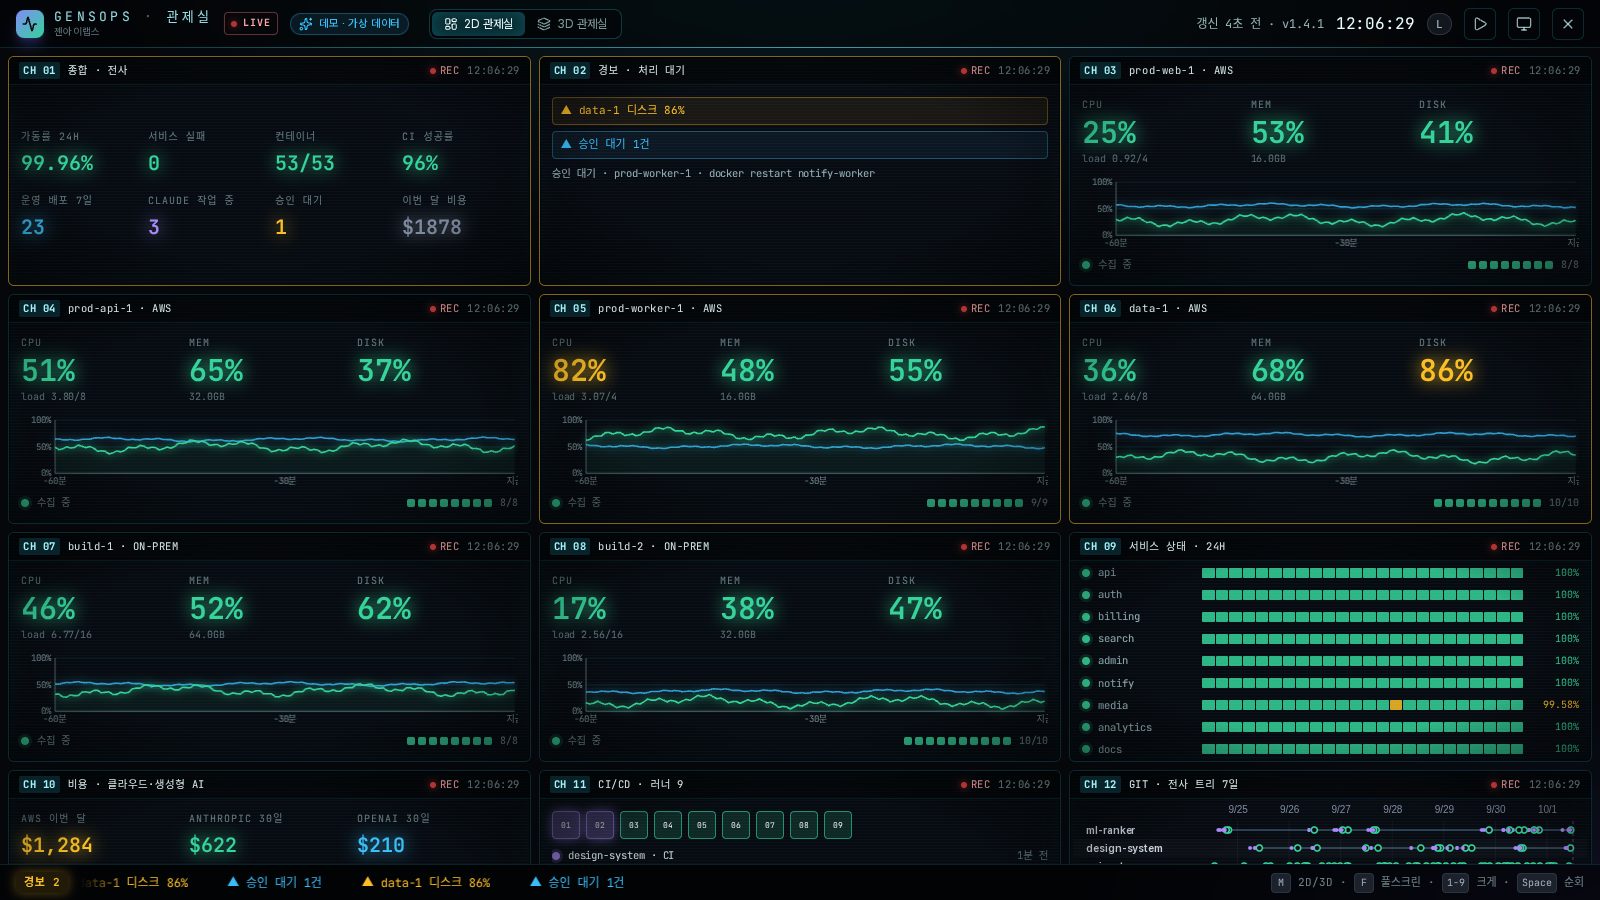Click CI runner 05 tile
This screenshot has height=900, width=1600.
[702, 825]
